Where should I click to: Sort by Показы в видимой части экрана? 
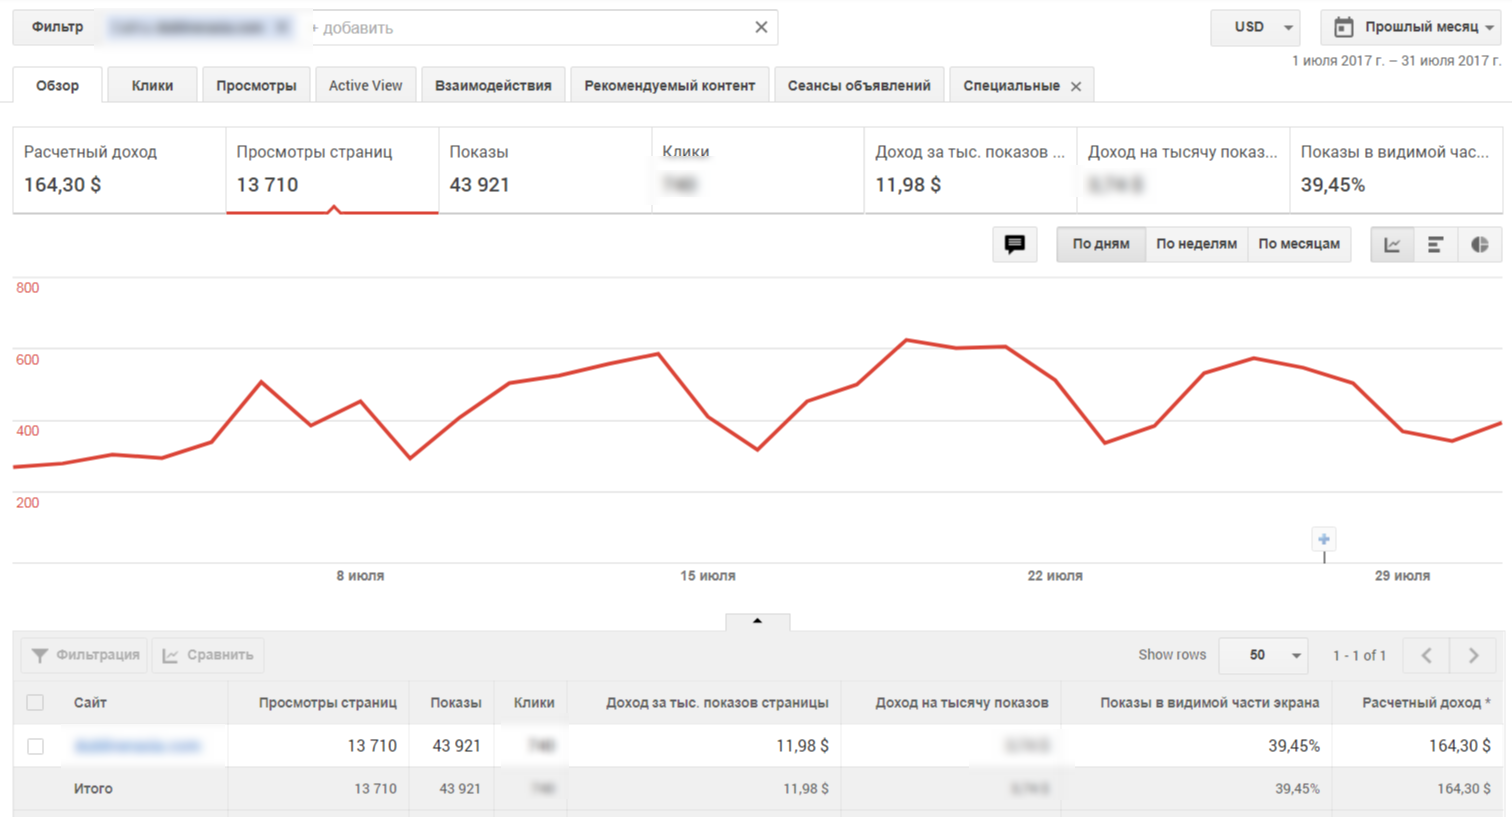1209,703
